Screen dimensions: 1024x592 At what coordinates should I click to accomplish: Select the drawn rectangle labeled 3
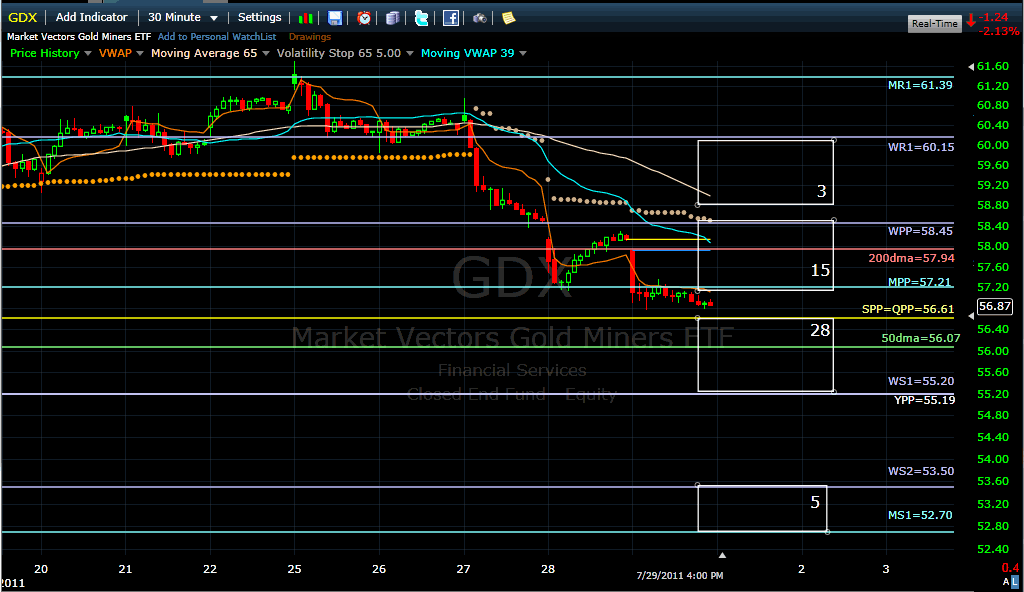click(x=765, y=173)
